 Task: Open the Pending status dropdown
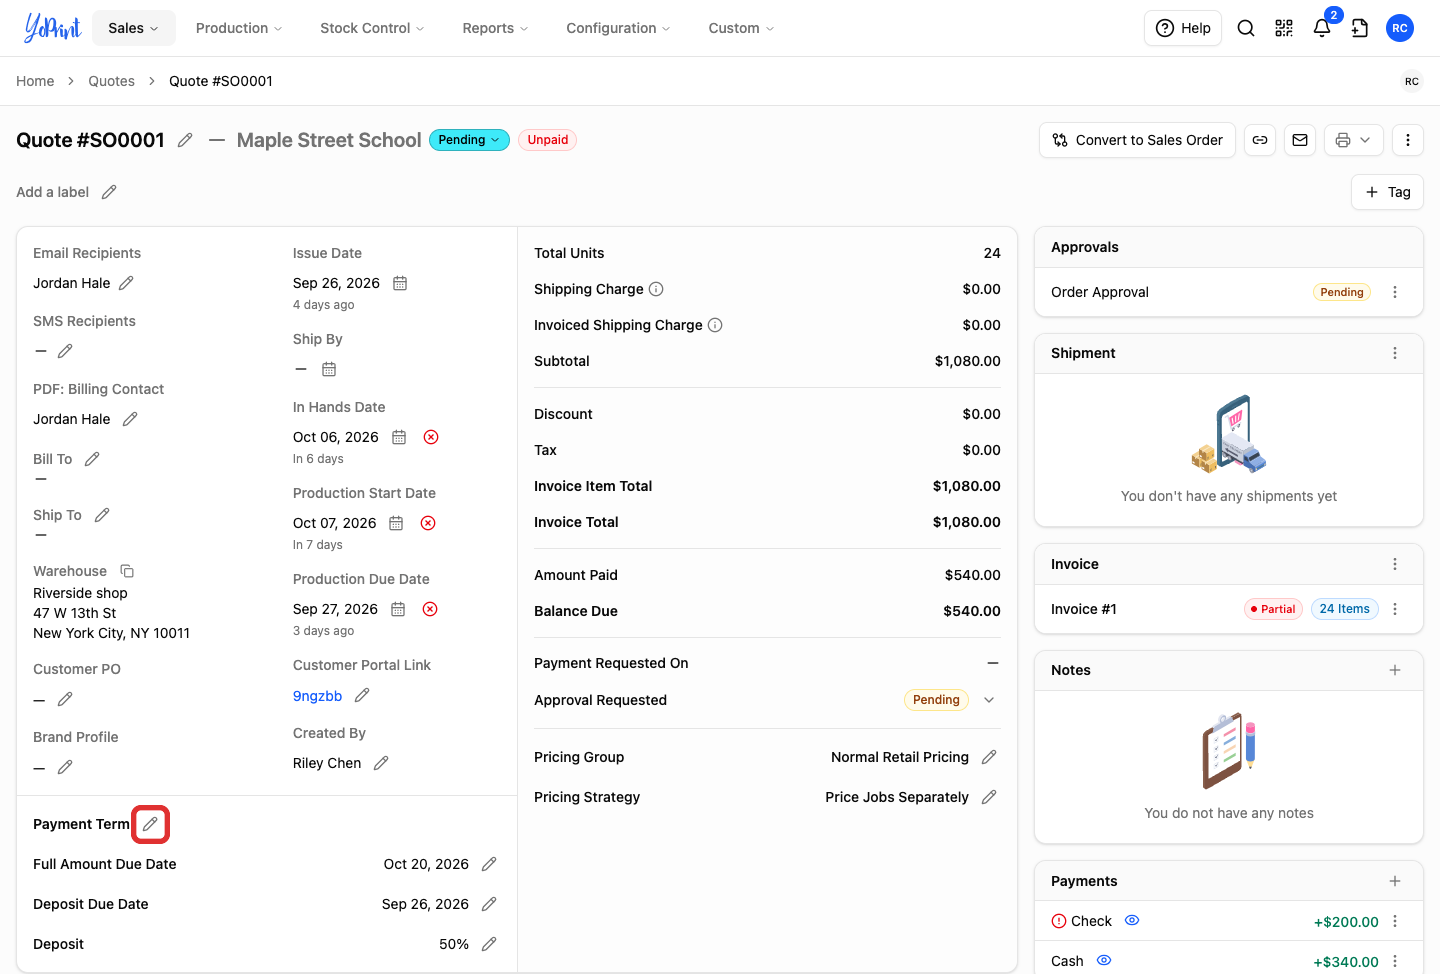click(469, 140)
